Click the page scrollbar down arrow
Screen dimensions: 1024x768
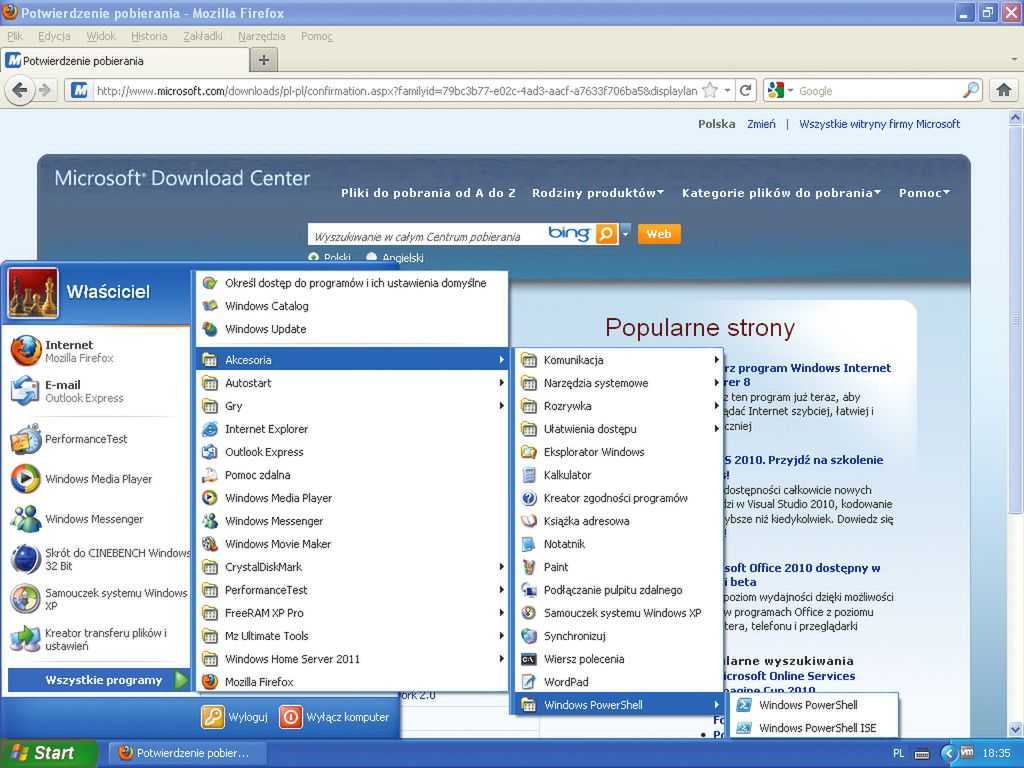[1016, 729]
